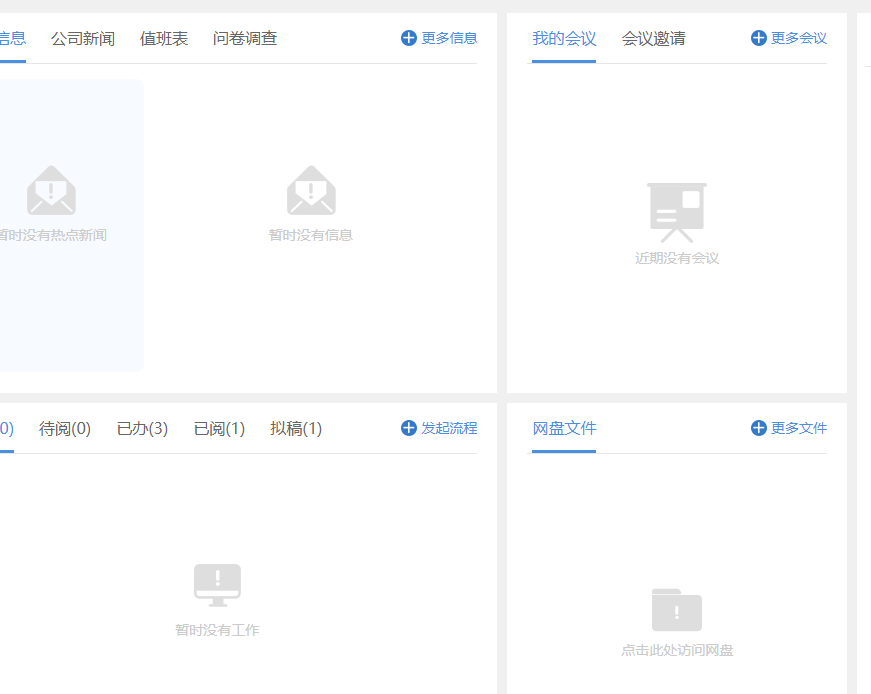
Task: Open the 更多信息 link
Action: [449, 38]
